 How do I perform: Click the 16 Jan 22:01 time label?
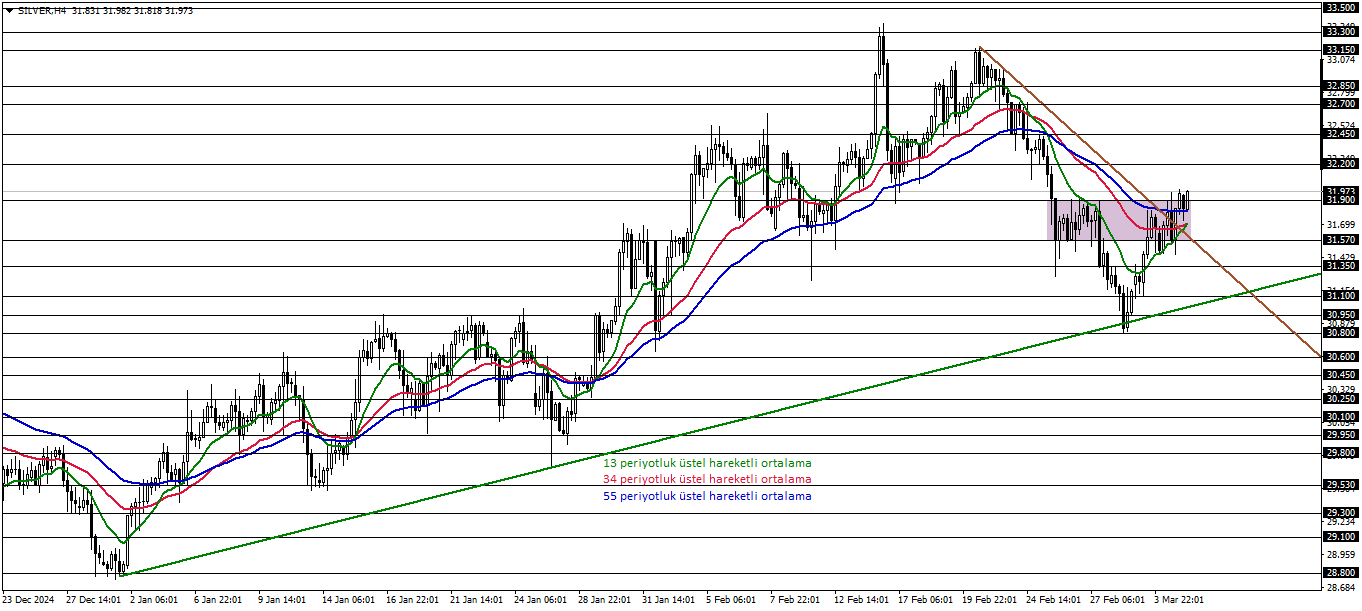[411, 600]
